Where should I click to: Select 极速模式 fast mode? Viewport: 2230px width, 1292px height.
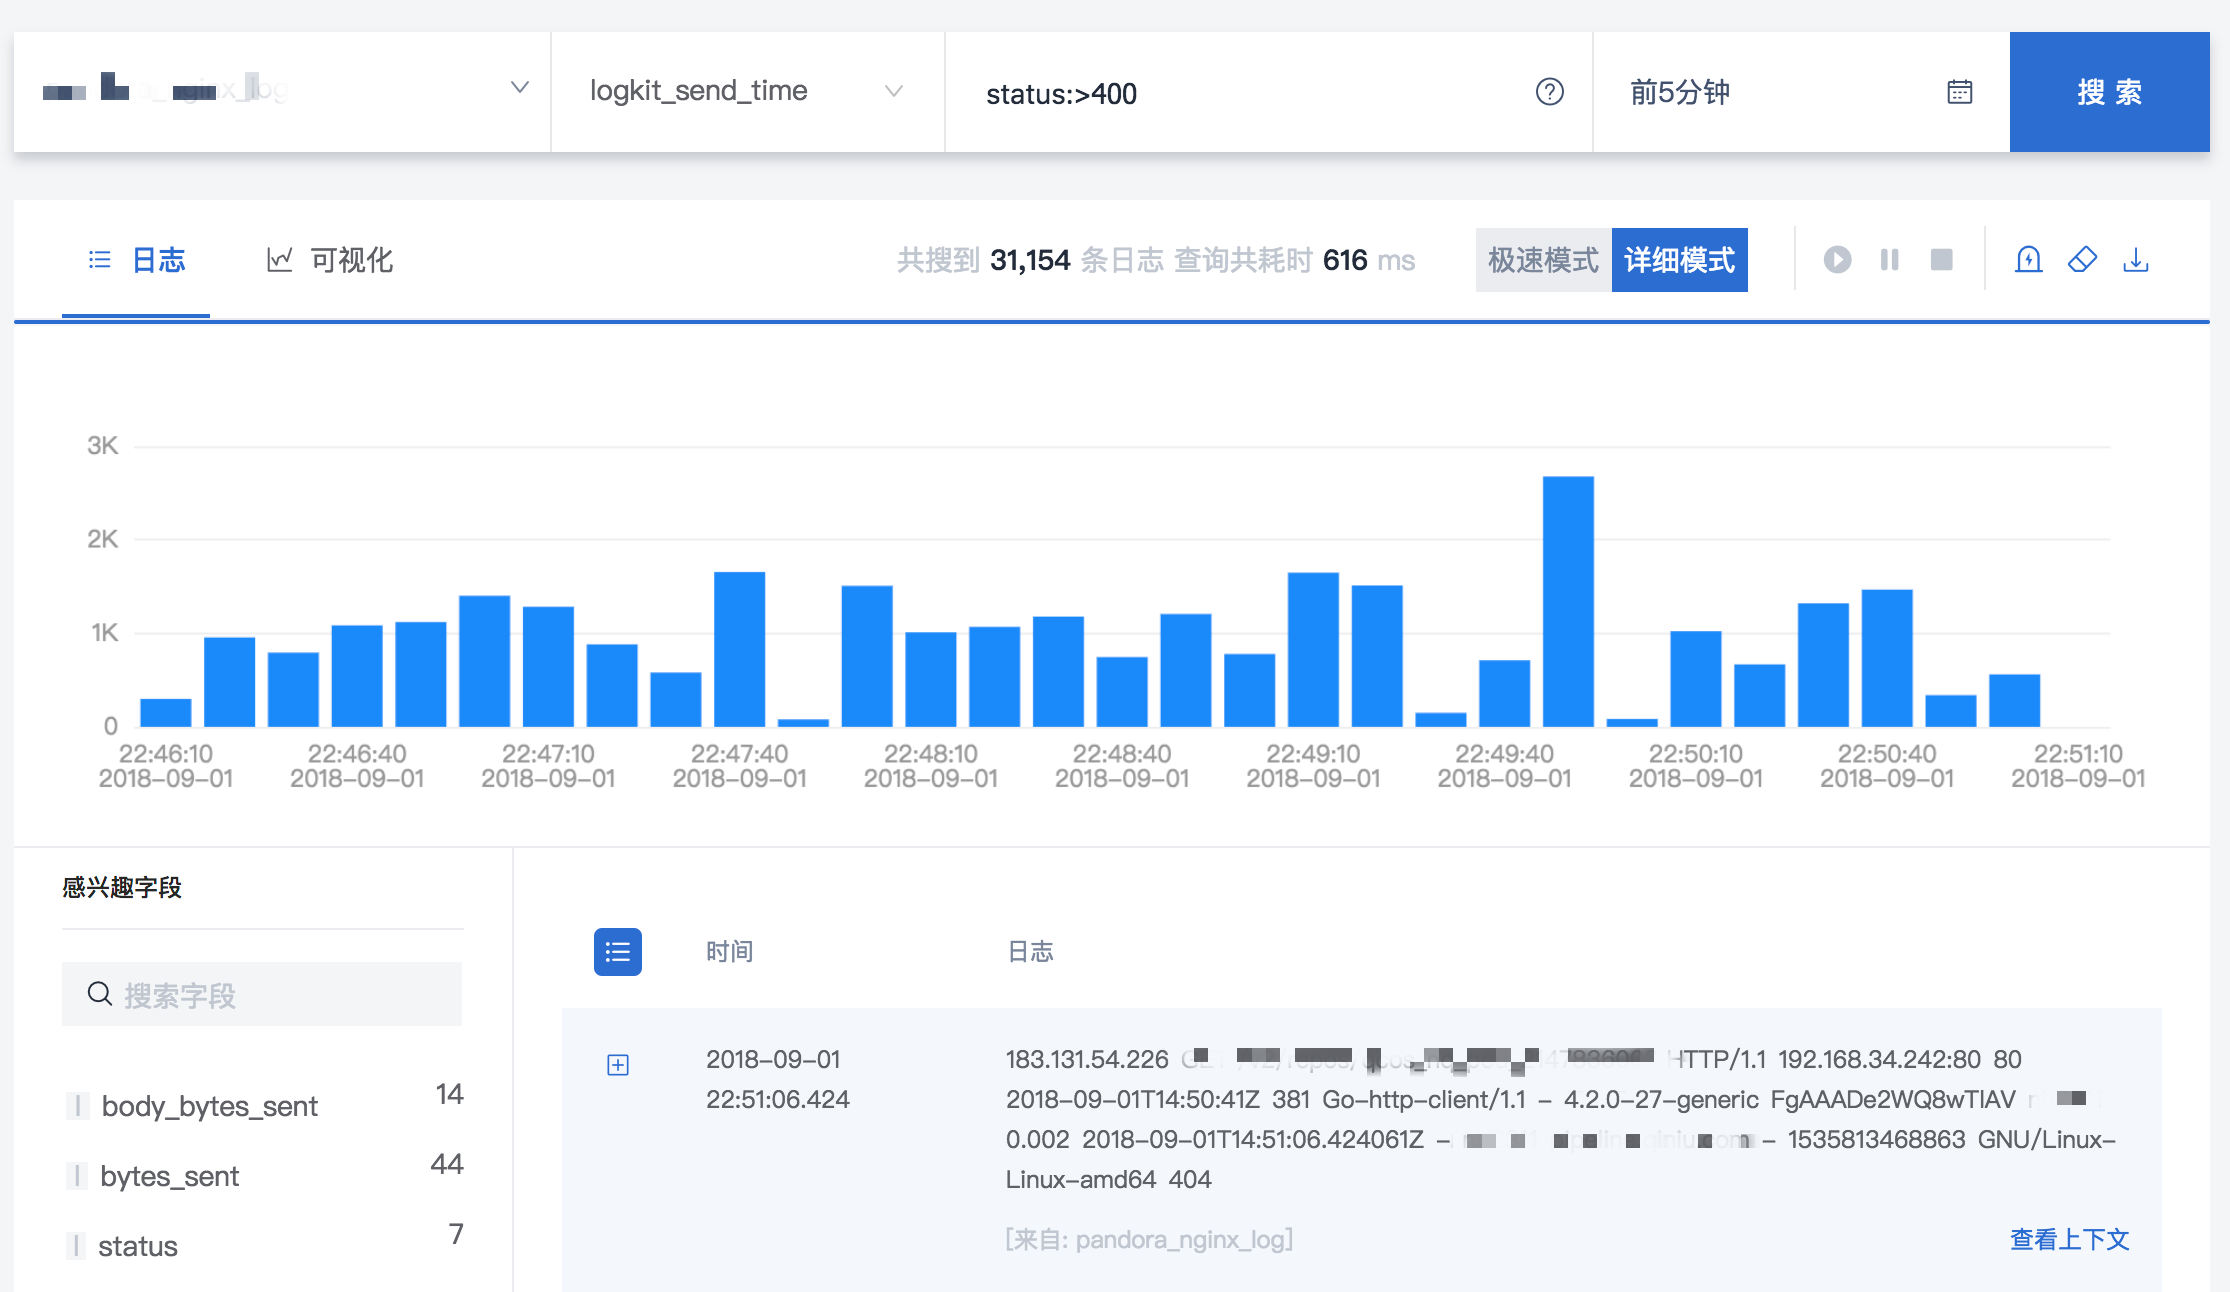point(1543,260)
